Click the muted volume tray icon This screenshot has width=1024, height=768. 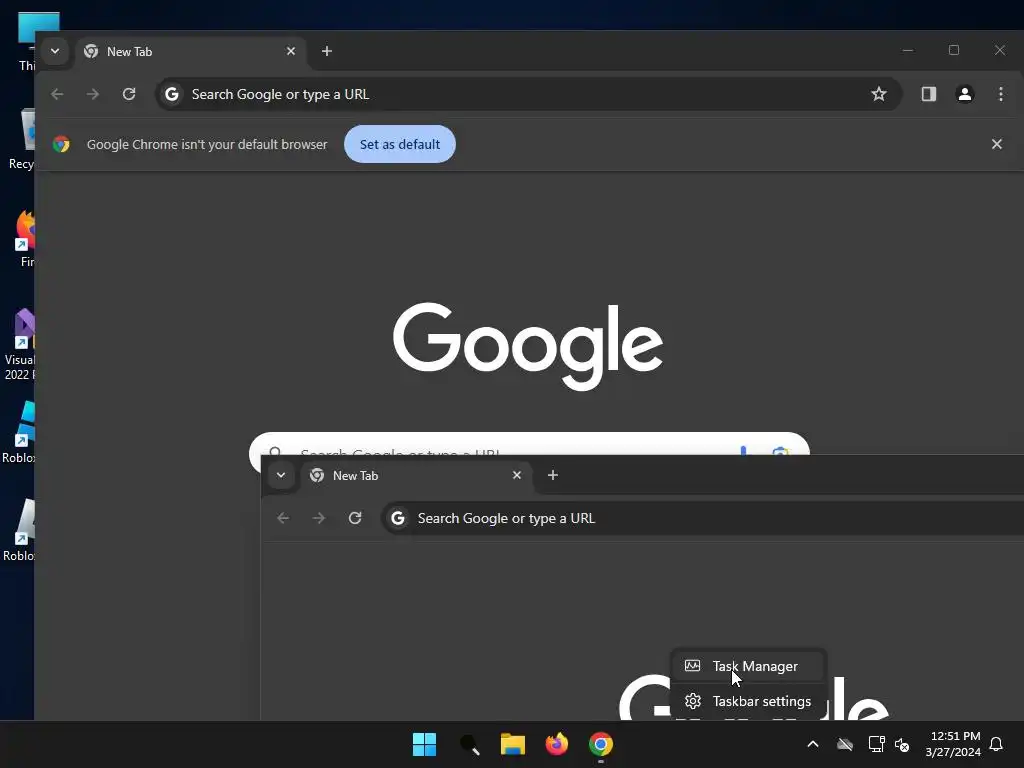[902, 744]
